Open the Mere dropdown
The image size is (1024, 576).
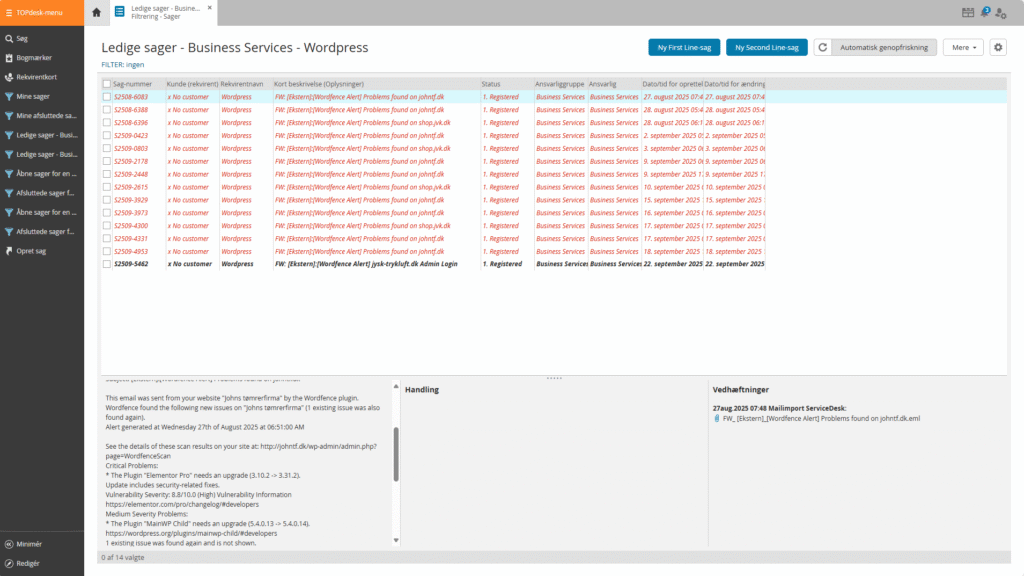click(962, 46)
